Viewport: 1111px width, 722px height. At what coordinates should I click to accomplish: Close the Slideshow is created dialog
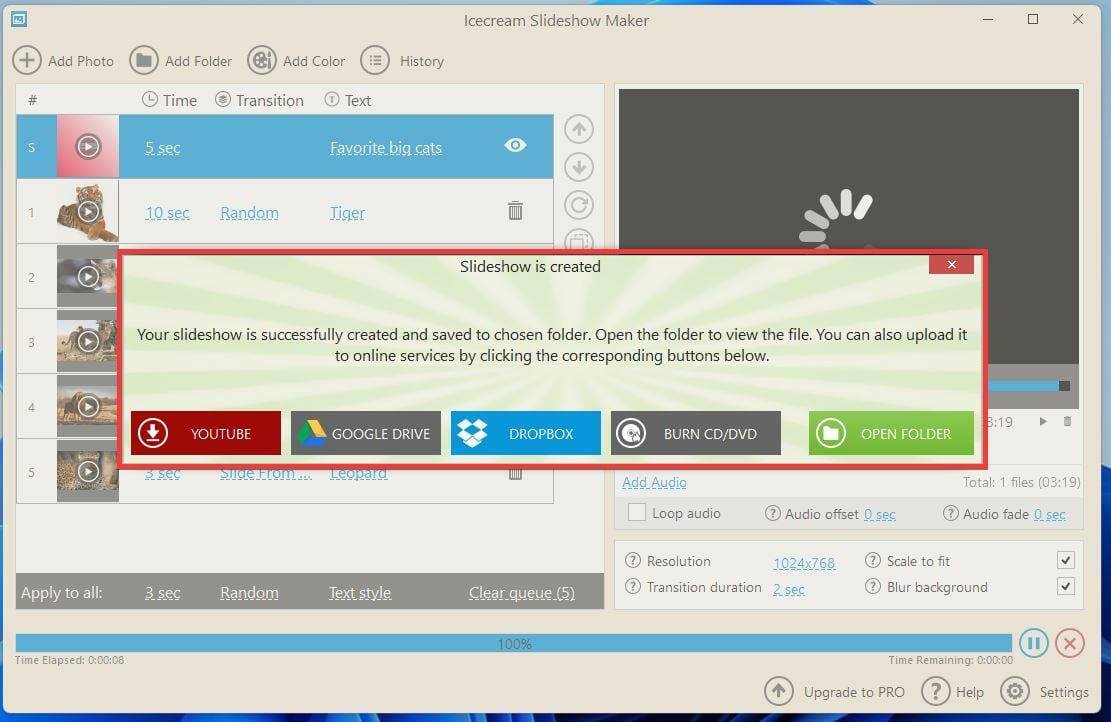952,264
